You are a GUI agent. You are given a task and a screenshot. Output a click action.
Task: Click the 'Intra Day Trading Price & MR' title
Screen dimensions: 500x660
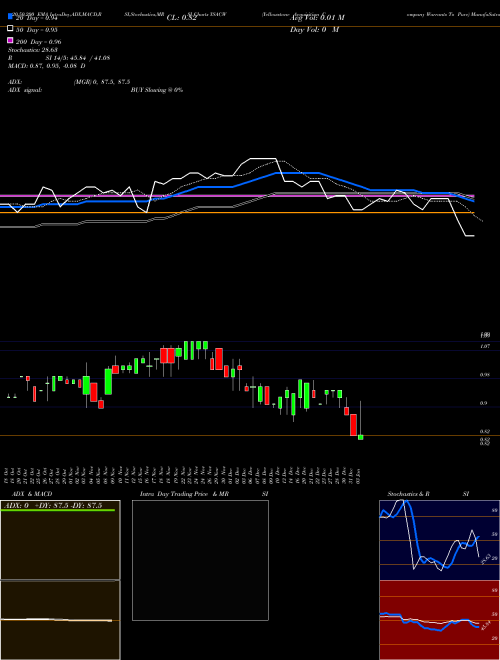[184, 494]
